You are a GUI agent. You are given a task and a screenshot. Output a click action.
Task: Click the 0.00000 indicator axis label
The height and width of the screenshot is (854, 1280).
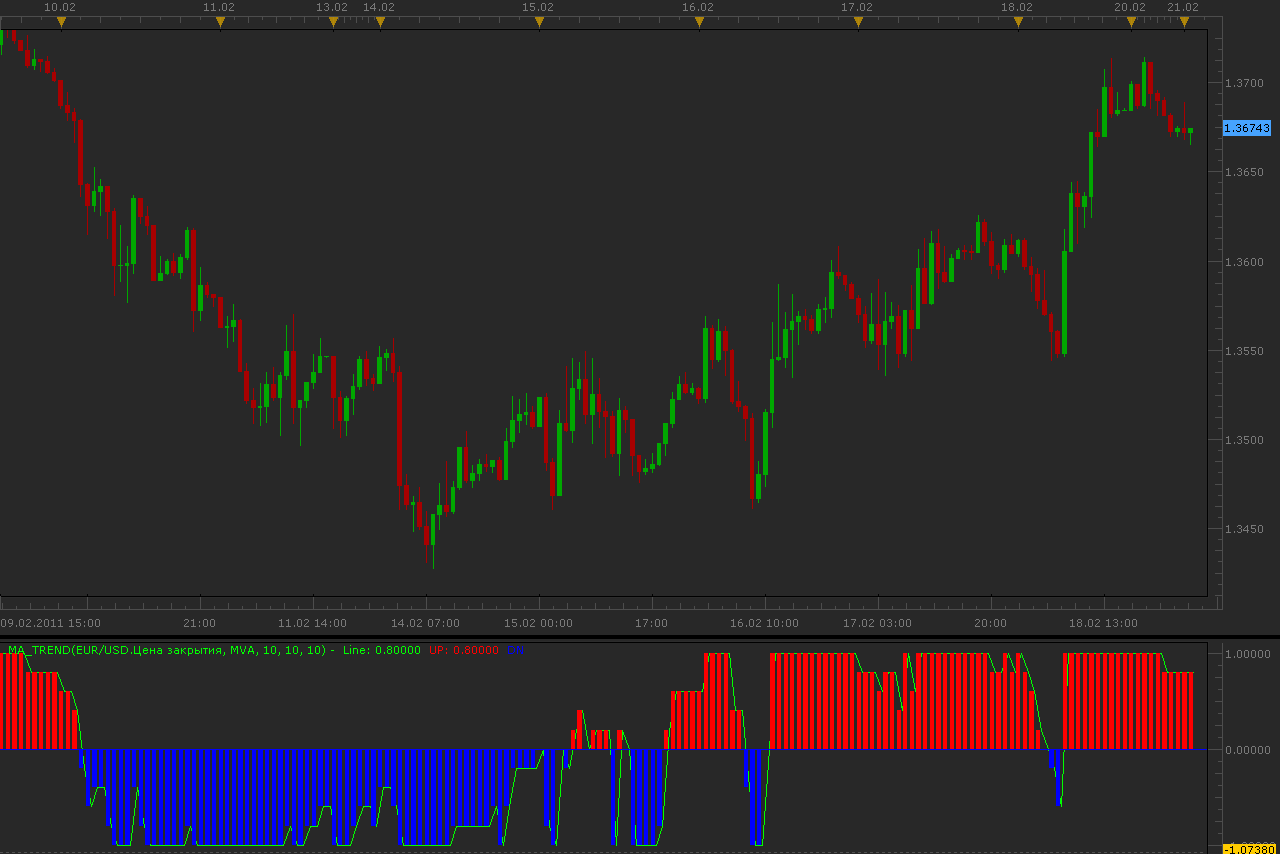pos(1249,749)
